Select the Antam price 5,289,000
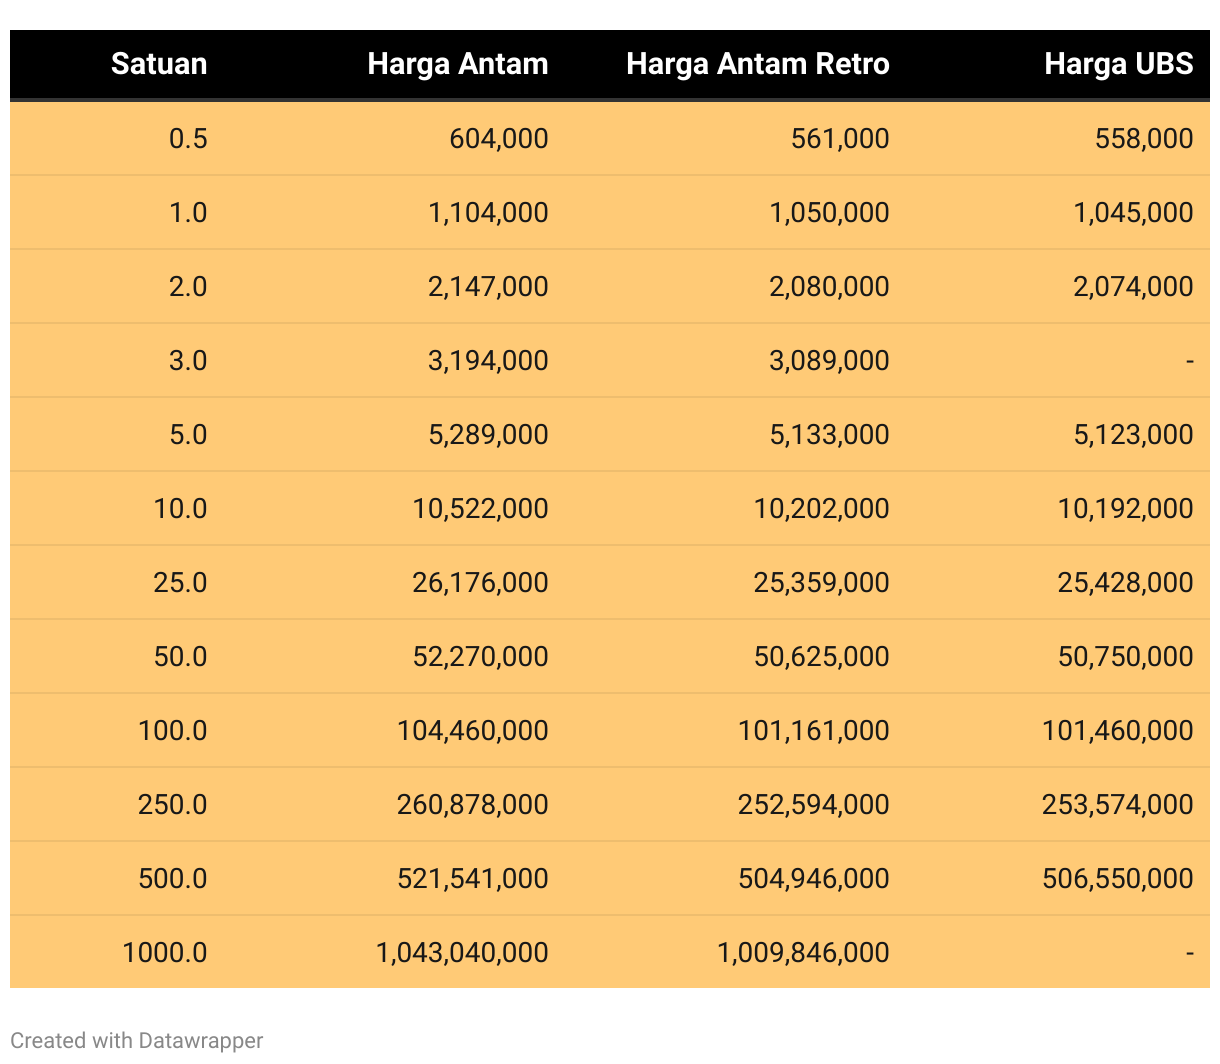The image size is (1220, 1064). pos(488,434)
